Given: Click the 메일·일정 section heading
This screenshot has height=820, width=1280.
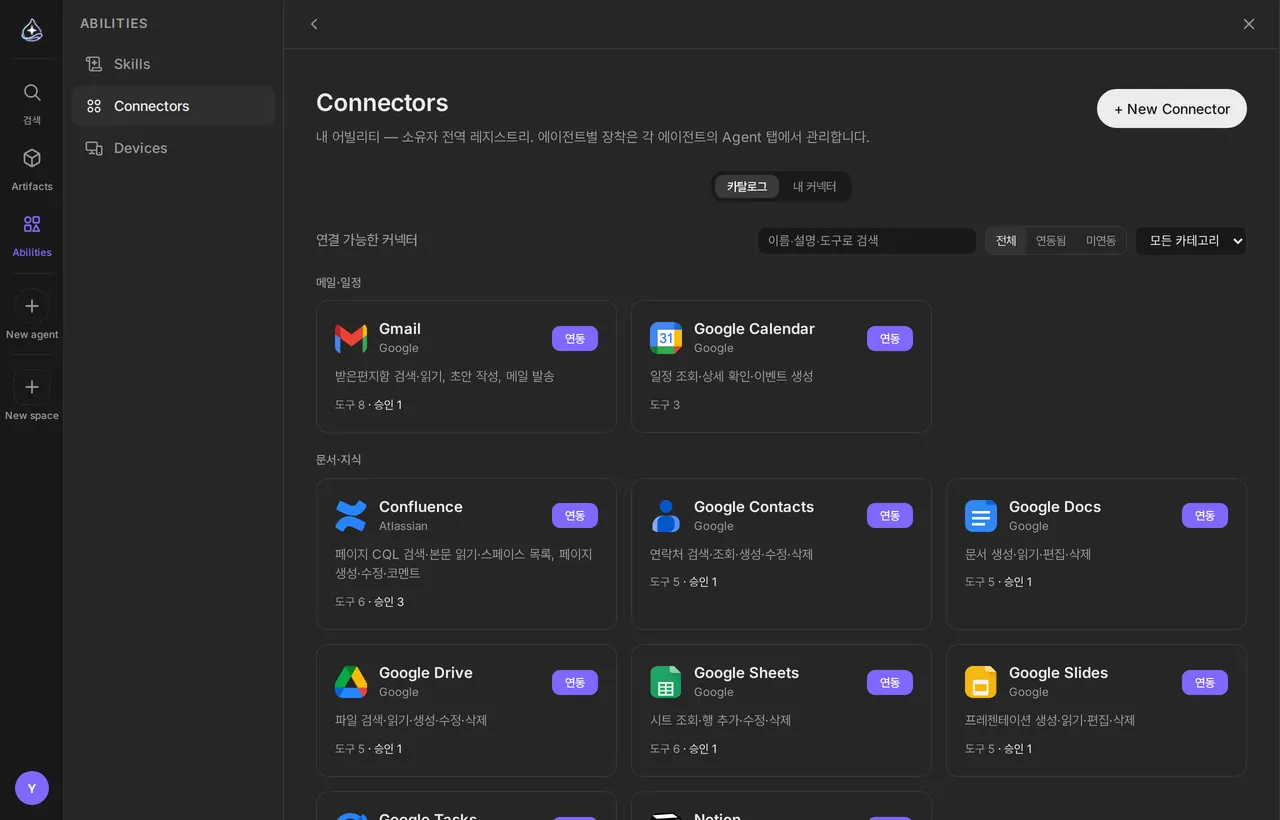Looking at the screenshot, I should pyautogui.click(x=339, y=283).
